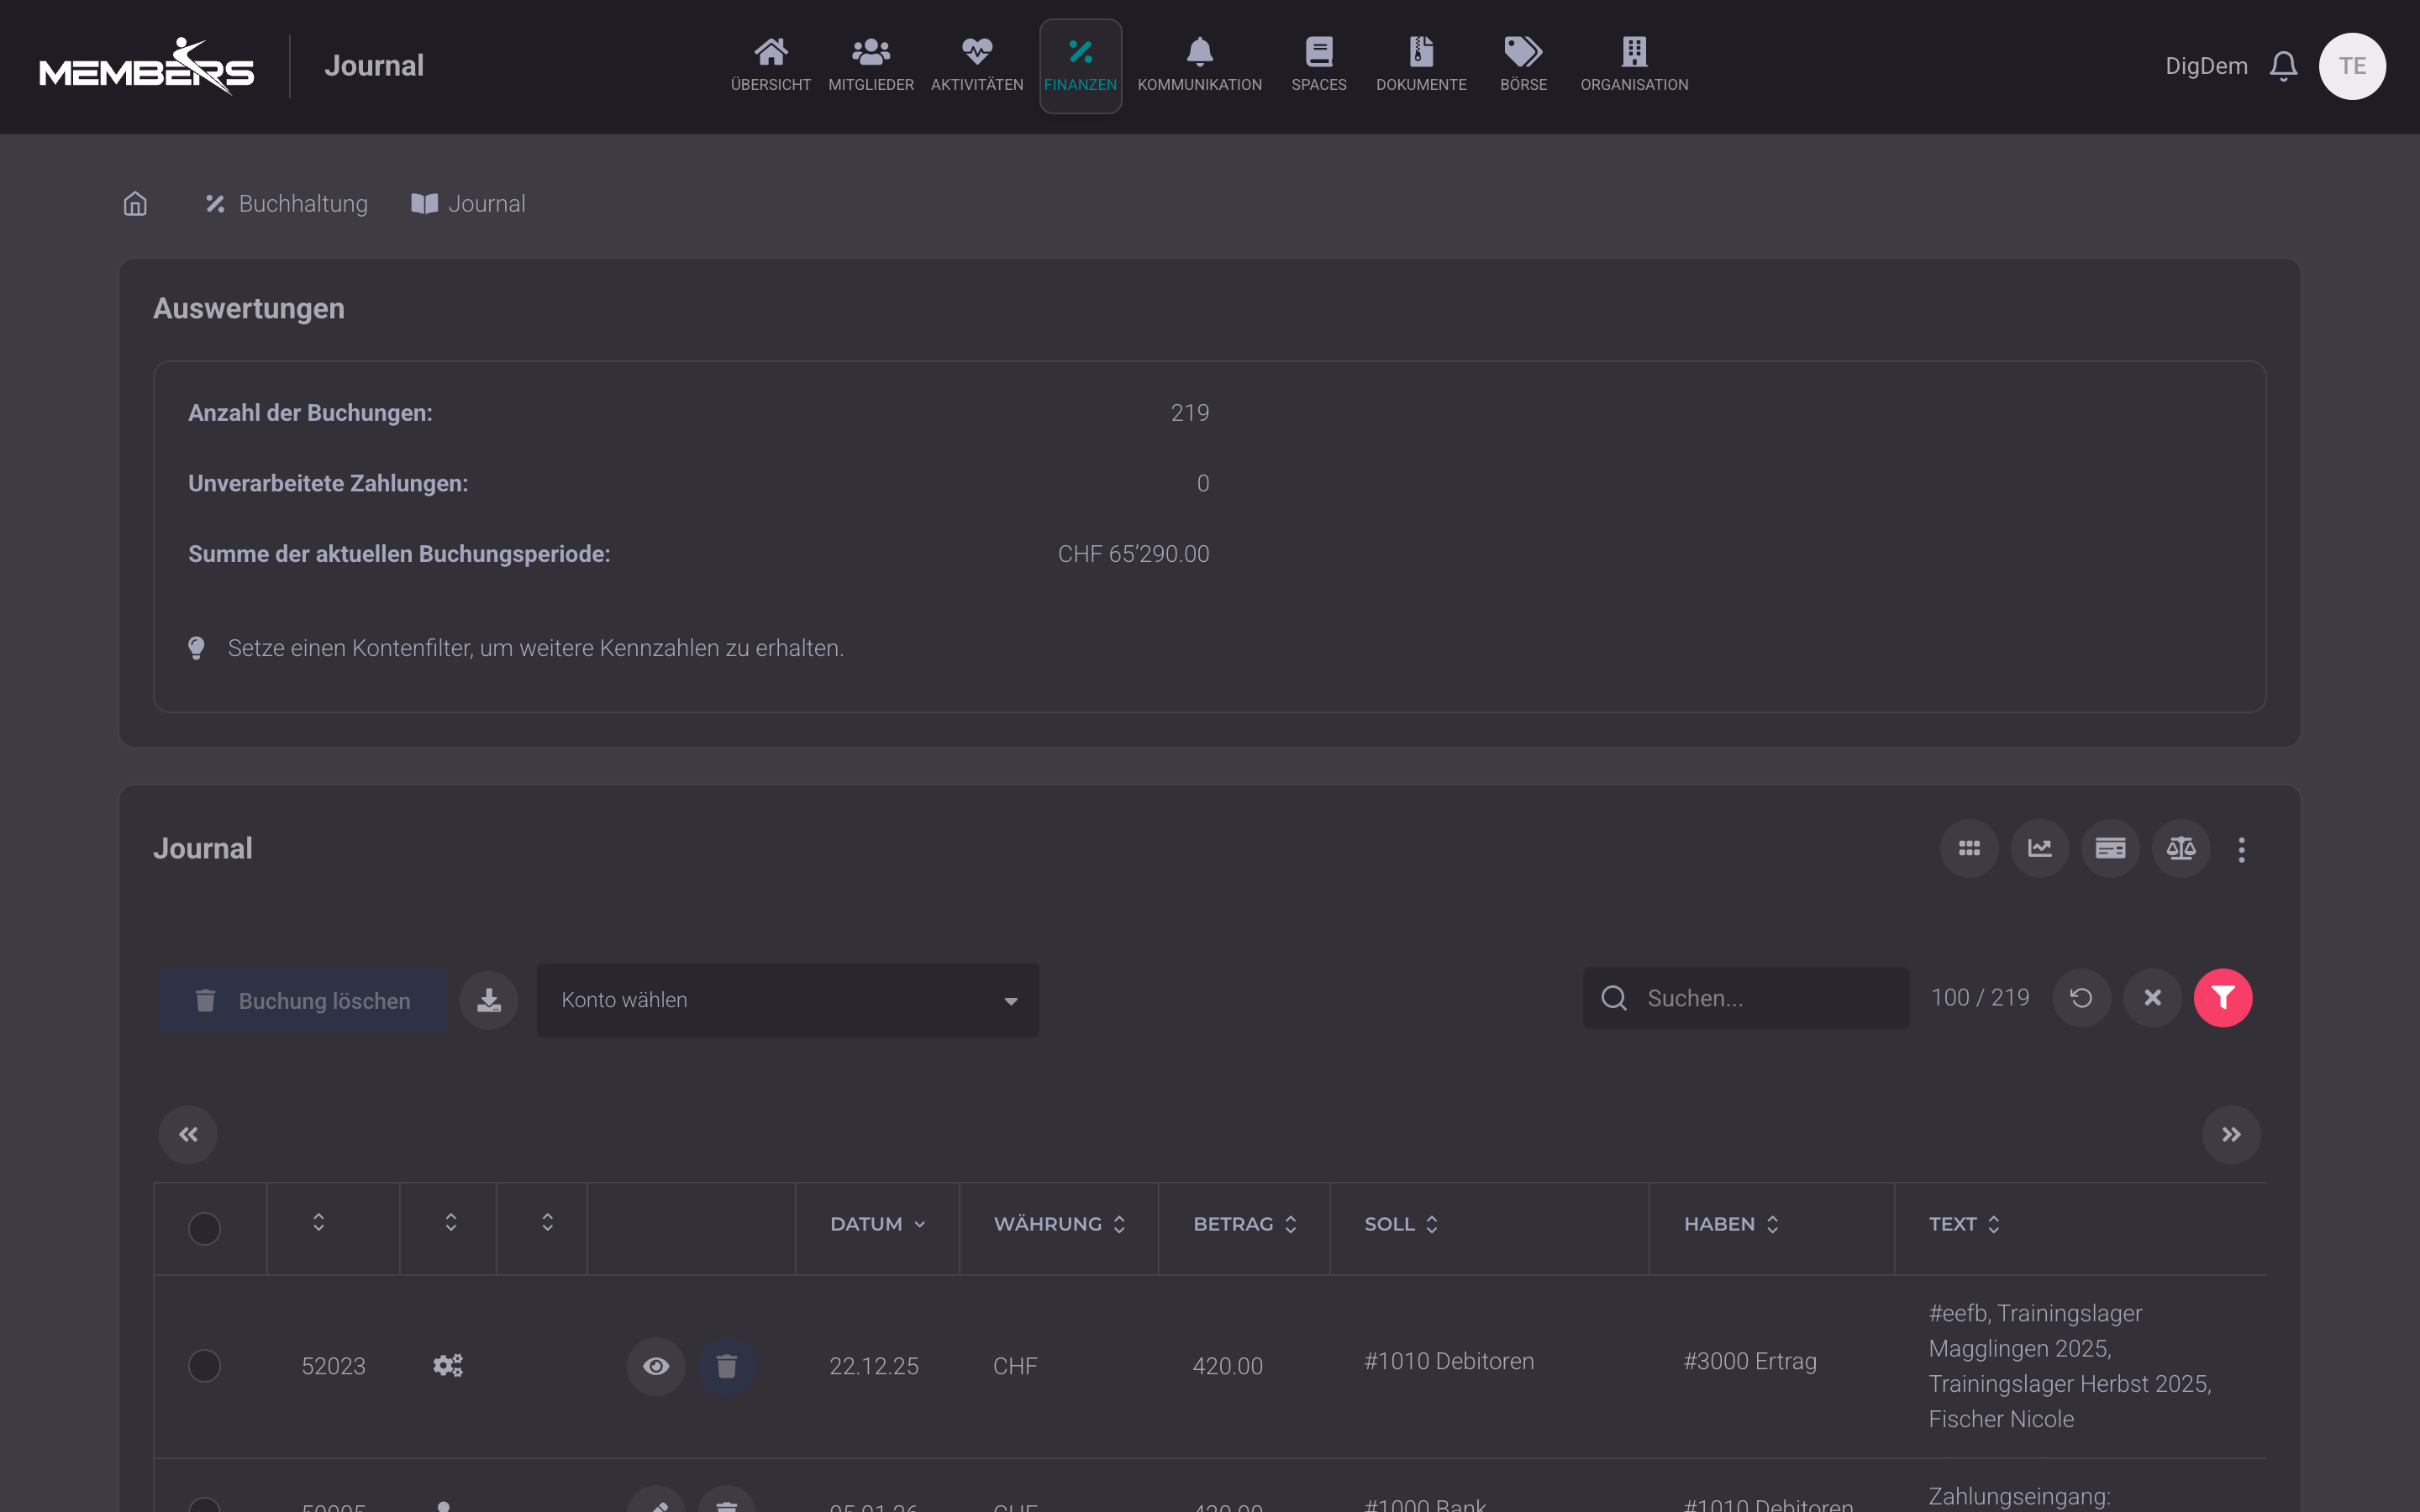The width and height of the screenshot is (2420, 1512).
Task: Toggle the select-all checkbox in table header
Action: coord(204,1228)
